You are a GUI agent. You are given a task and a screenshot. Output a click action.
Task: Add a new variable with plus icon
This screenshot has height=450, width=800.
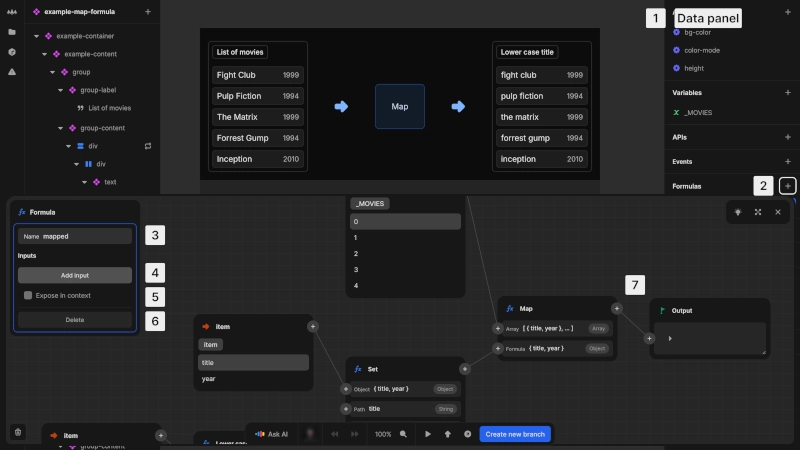(x=788, y=93)
